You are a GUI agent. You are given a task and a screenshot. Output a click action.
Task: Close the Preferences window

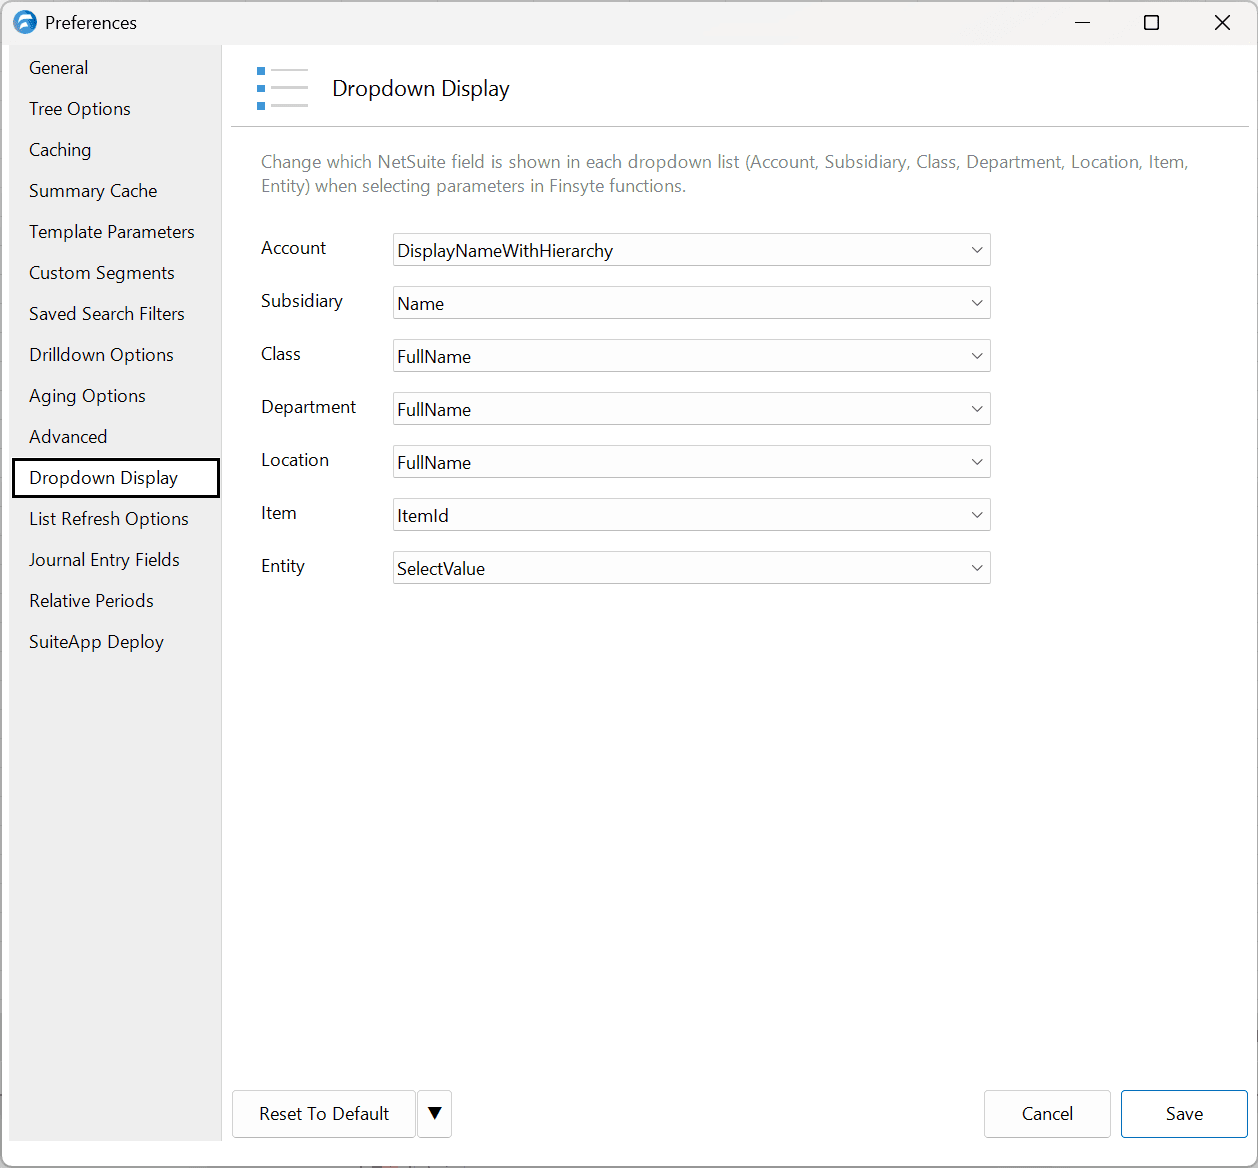(x=1222, y=22)
